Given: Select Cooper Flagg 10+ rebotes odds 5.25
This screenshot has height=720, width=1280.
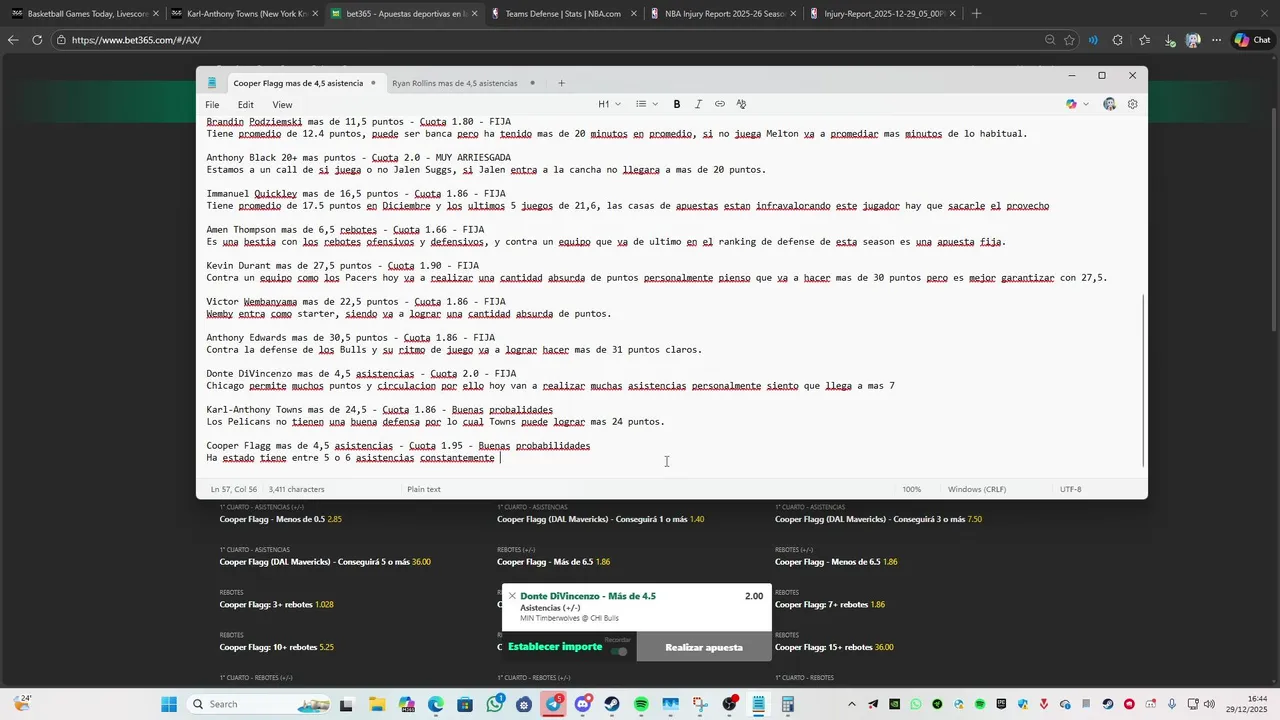Looking at the screenshot, I should [277, 647].
